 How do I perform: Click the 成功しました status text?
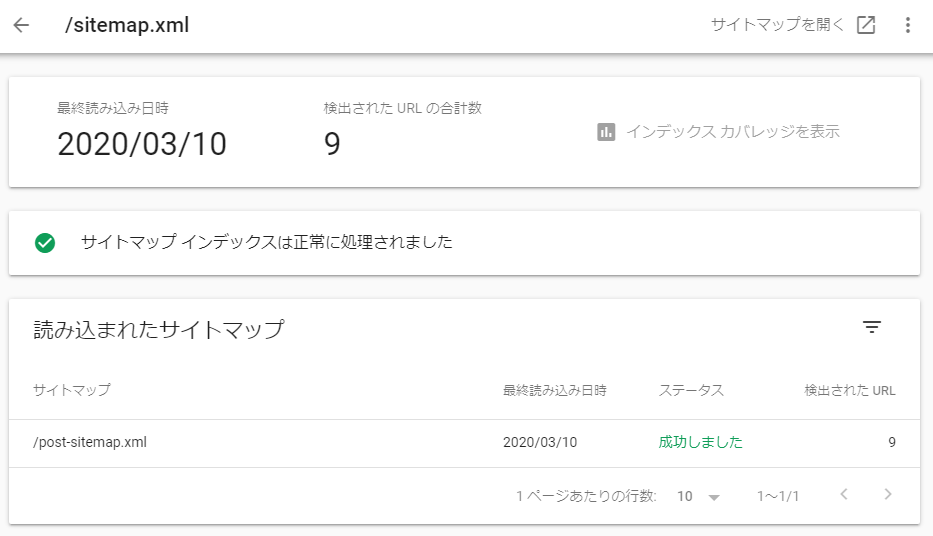tap(700, 442)
